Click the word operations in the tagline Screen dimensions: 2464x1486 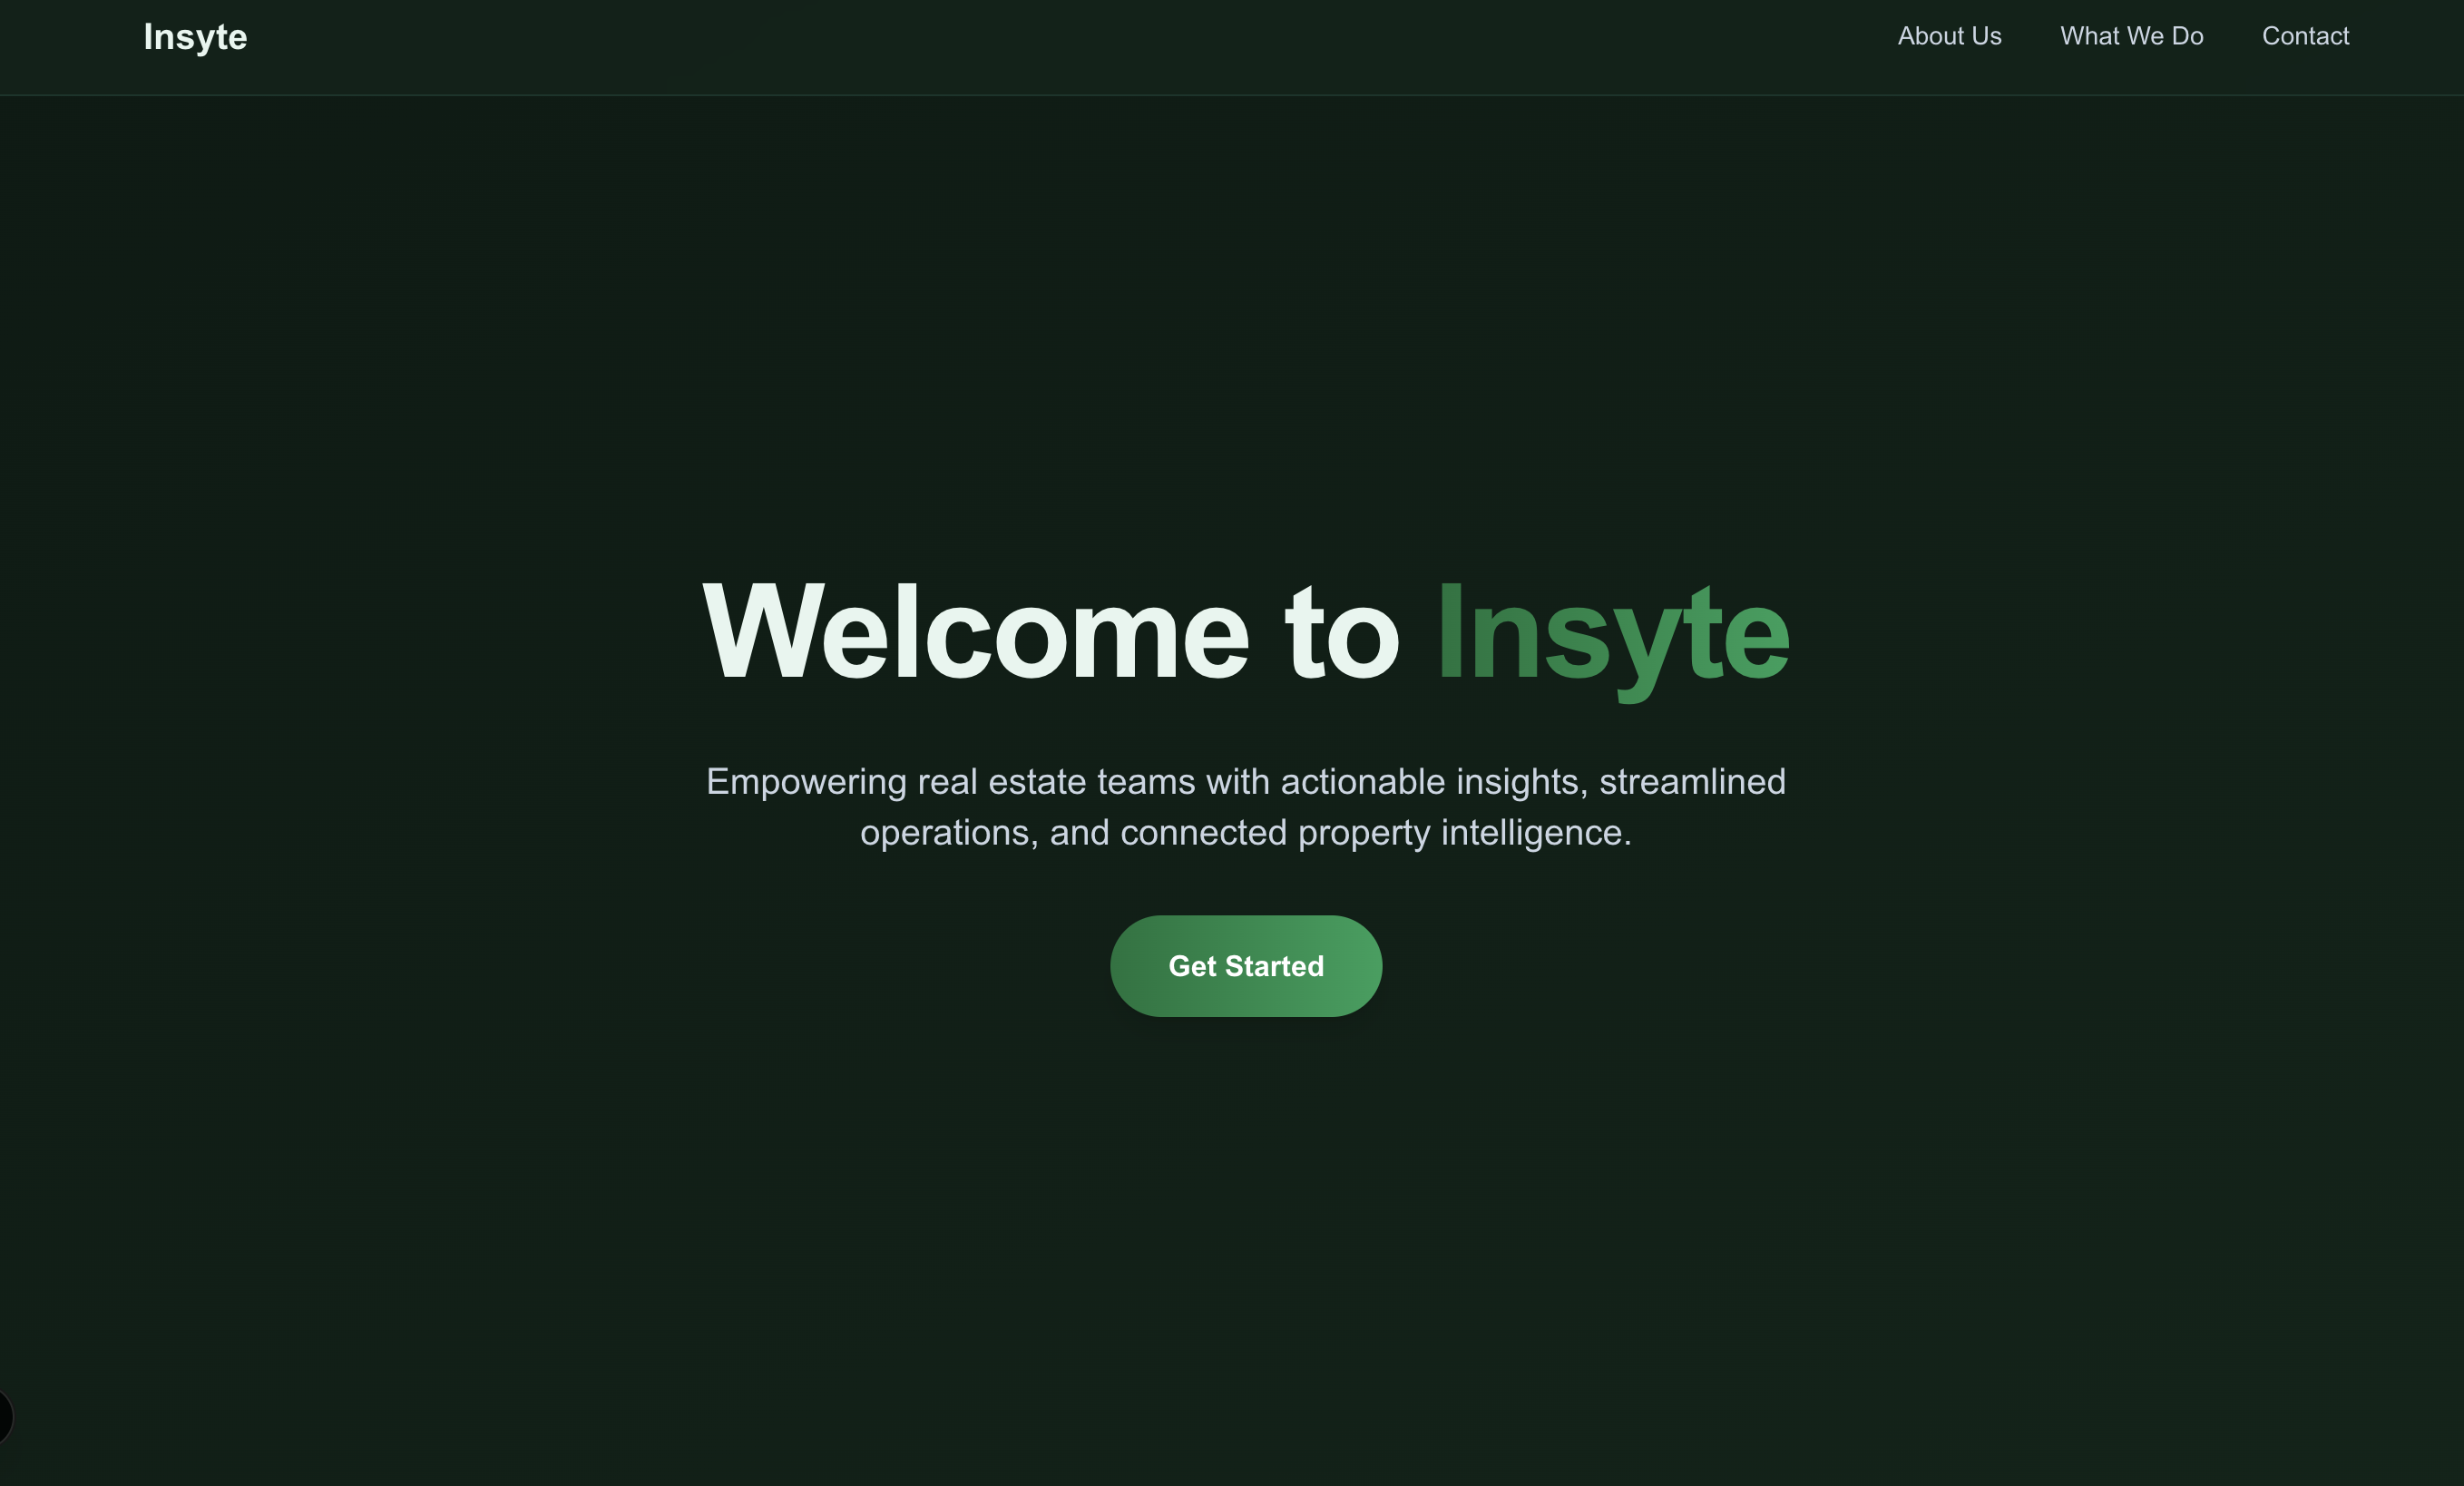(x=948, y=833)
